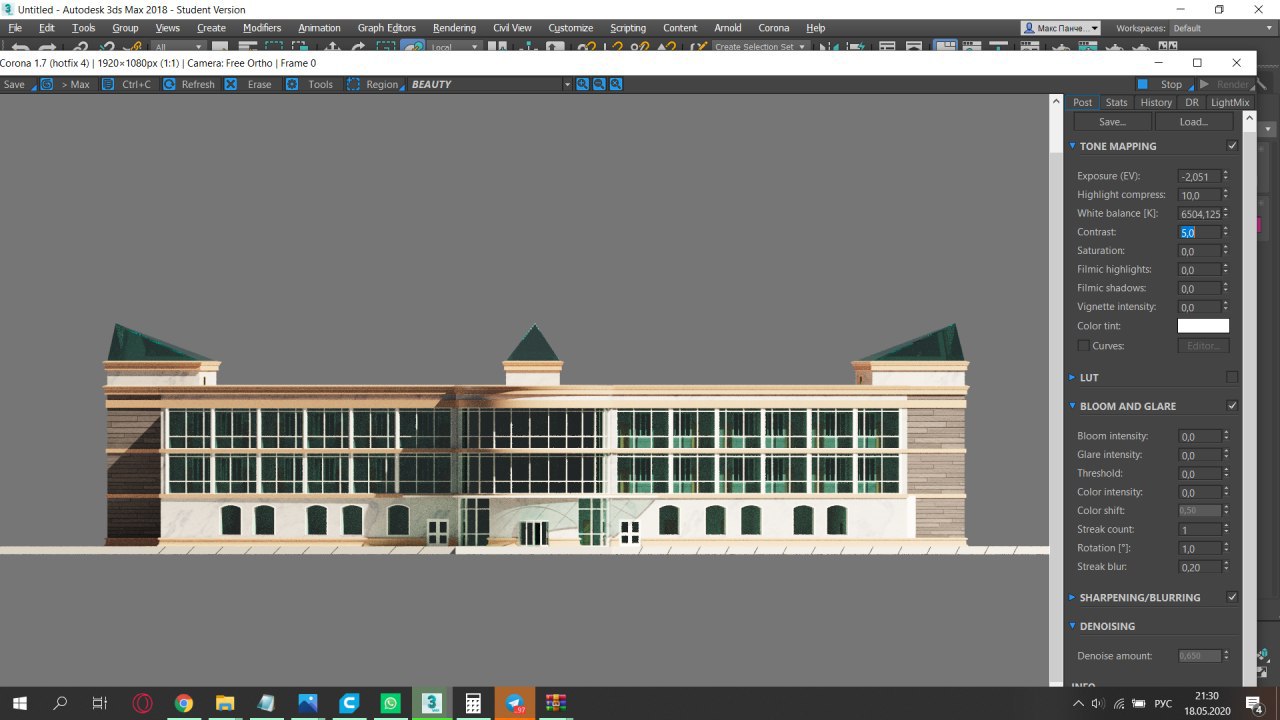Click the White balance [K] value field

point(1199,214)
